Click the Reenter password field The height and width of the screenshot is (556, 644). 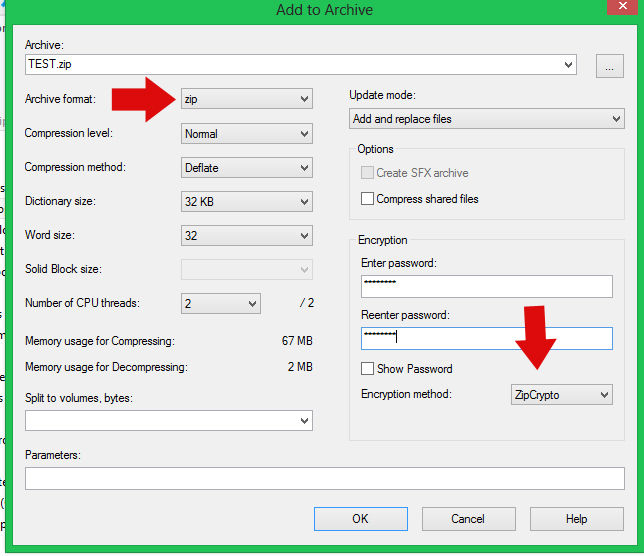tap(486, 338)
